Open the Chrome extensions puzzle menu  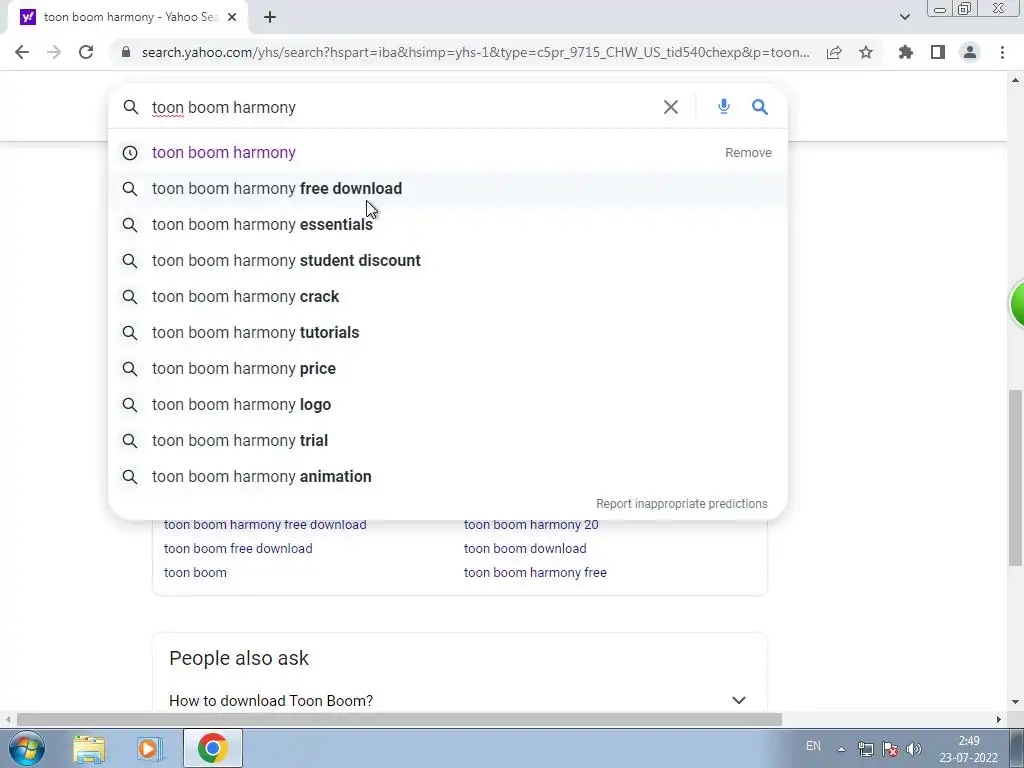click(906, 52)
